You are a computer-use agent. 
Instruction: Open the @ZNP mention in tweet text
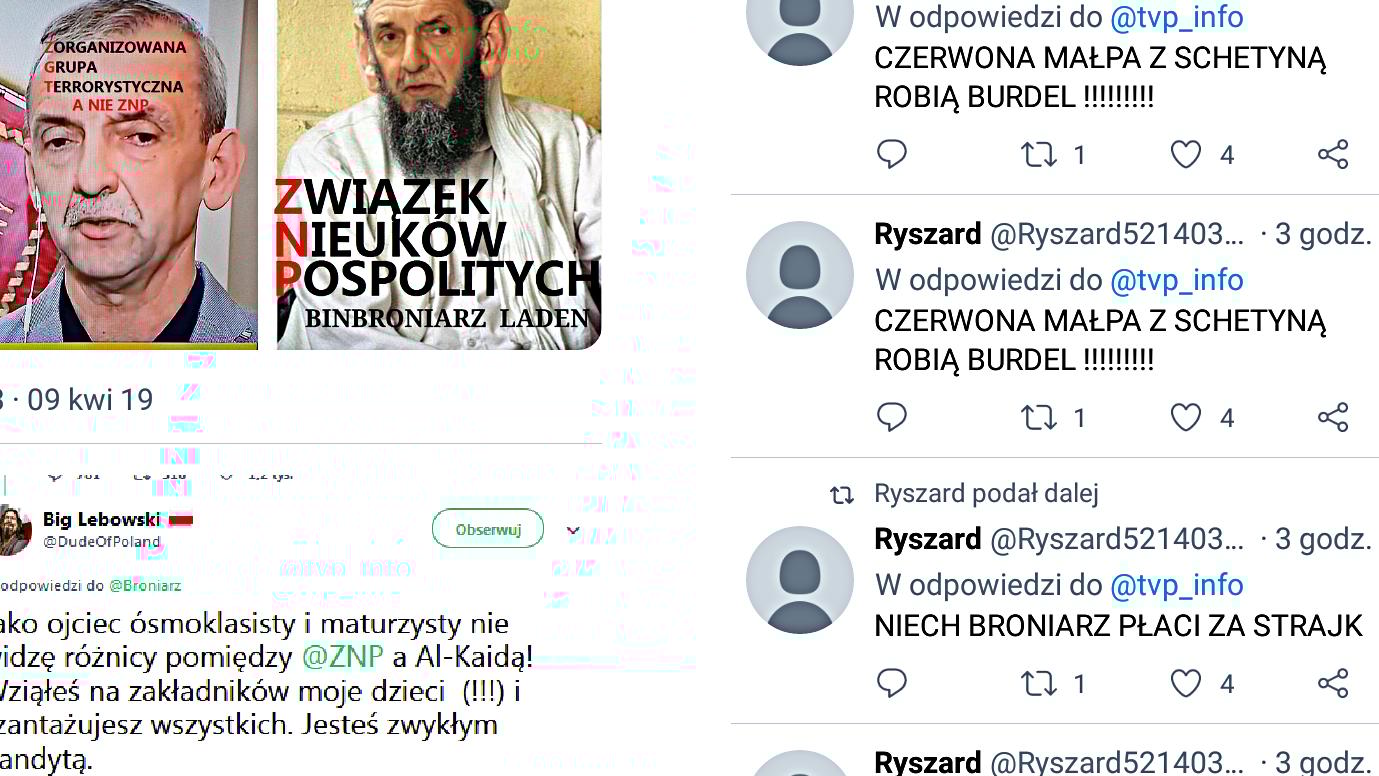coord(343,657)
